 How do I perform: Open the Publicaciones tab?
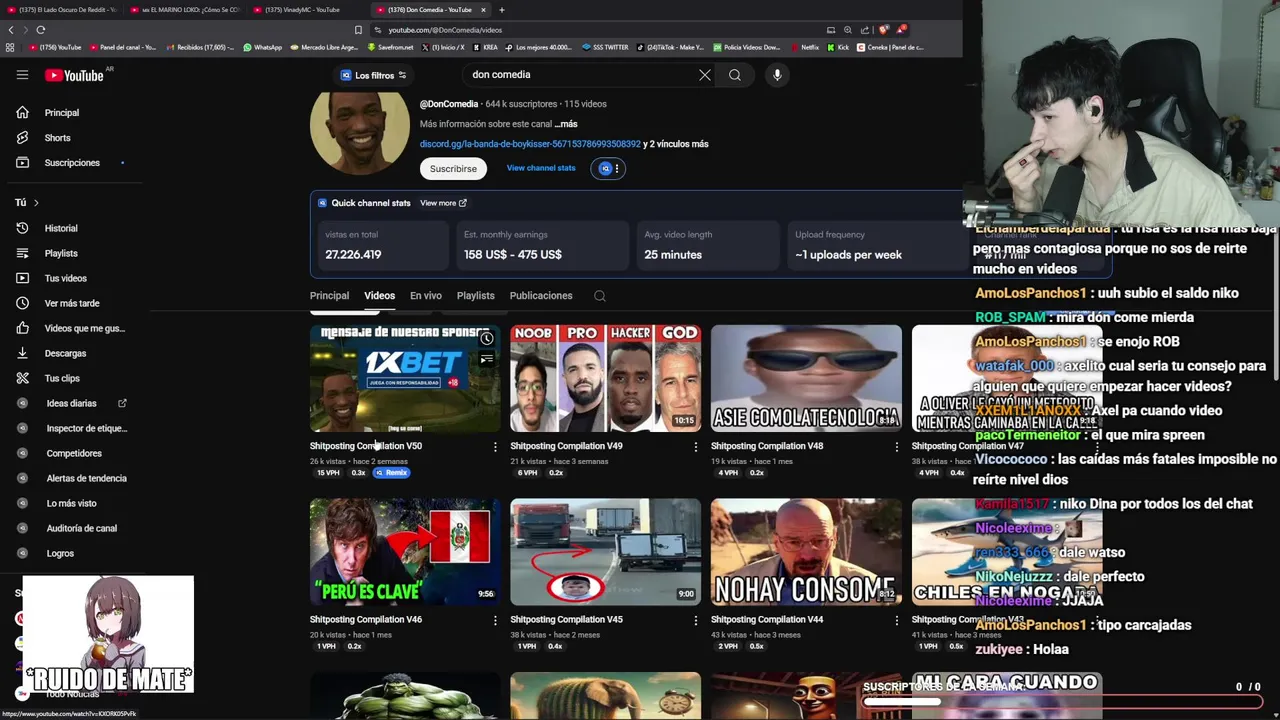coord(541,296)
